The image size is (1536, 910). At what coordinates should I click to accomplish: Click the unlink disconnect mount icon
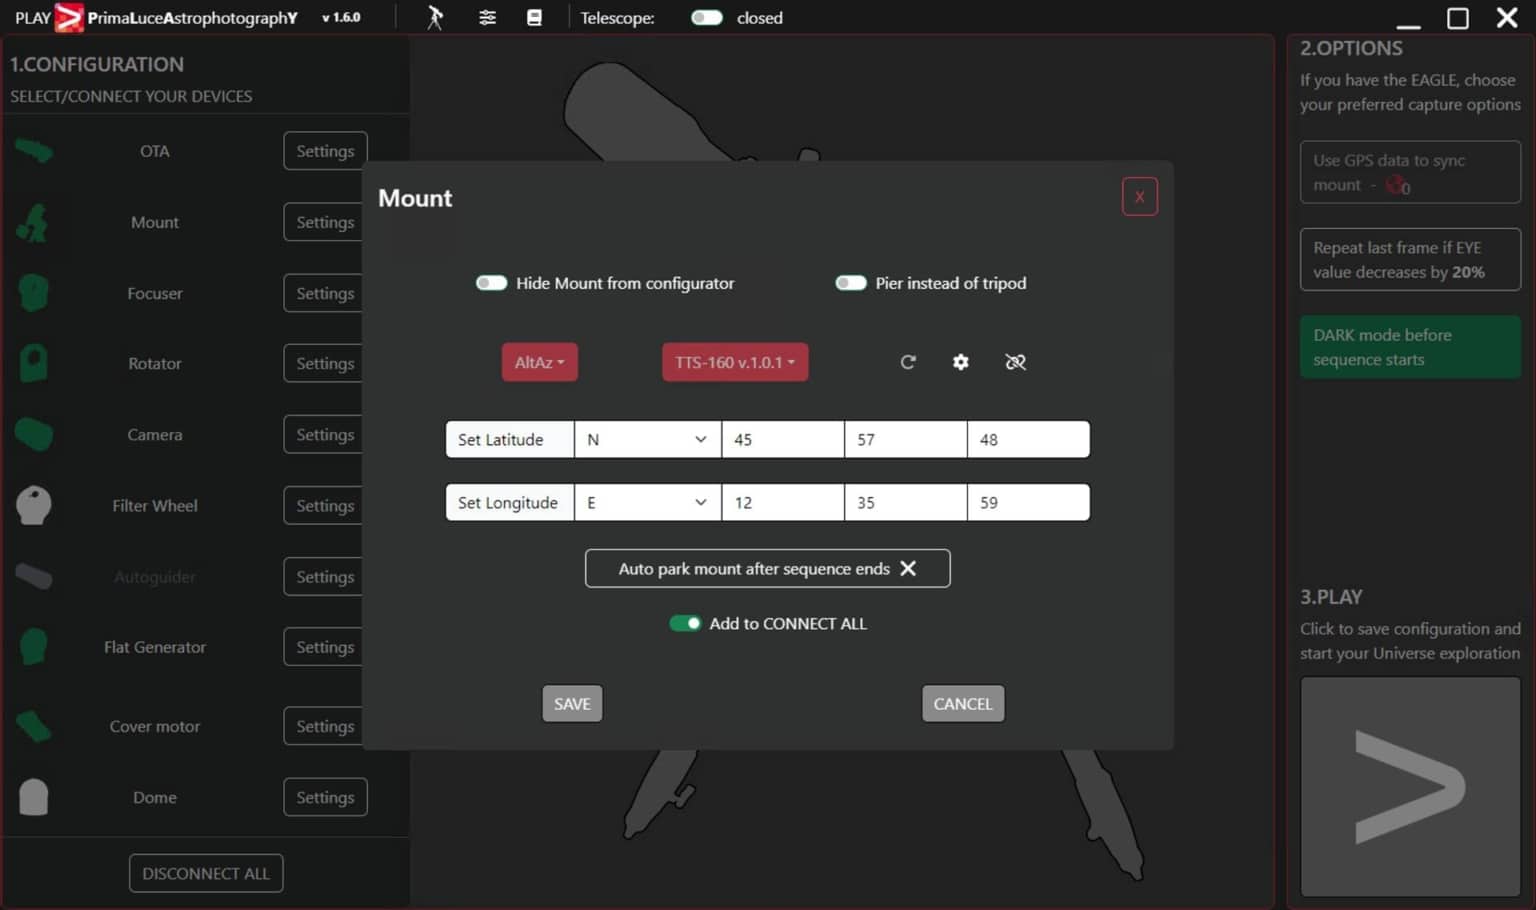click(x=1015, y=362)
